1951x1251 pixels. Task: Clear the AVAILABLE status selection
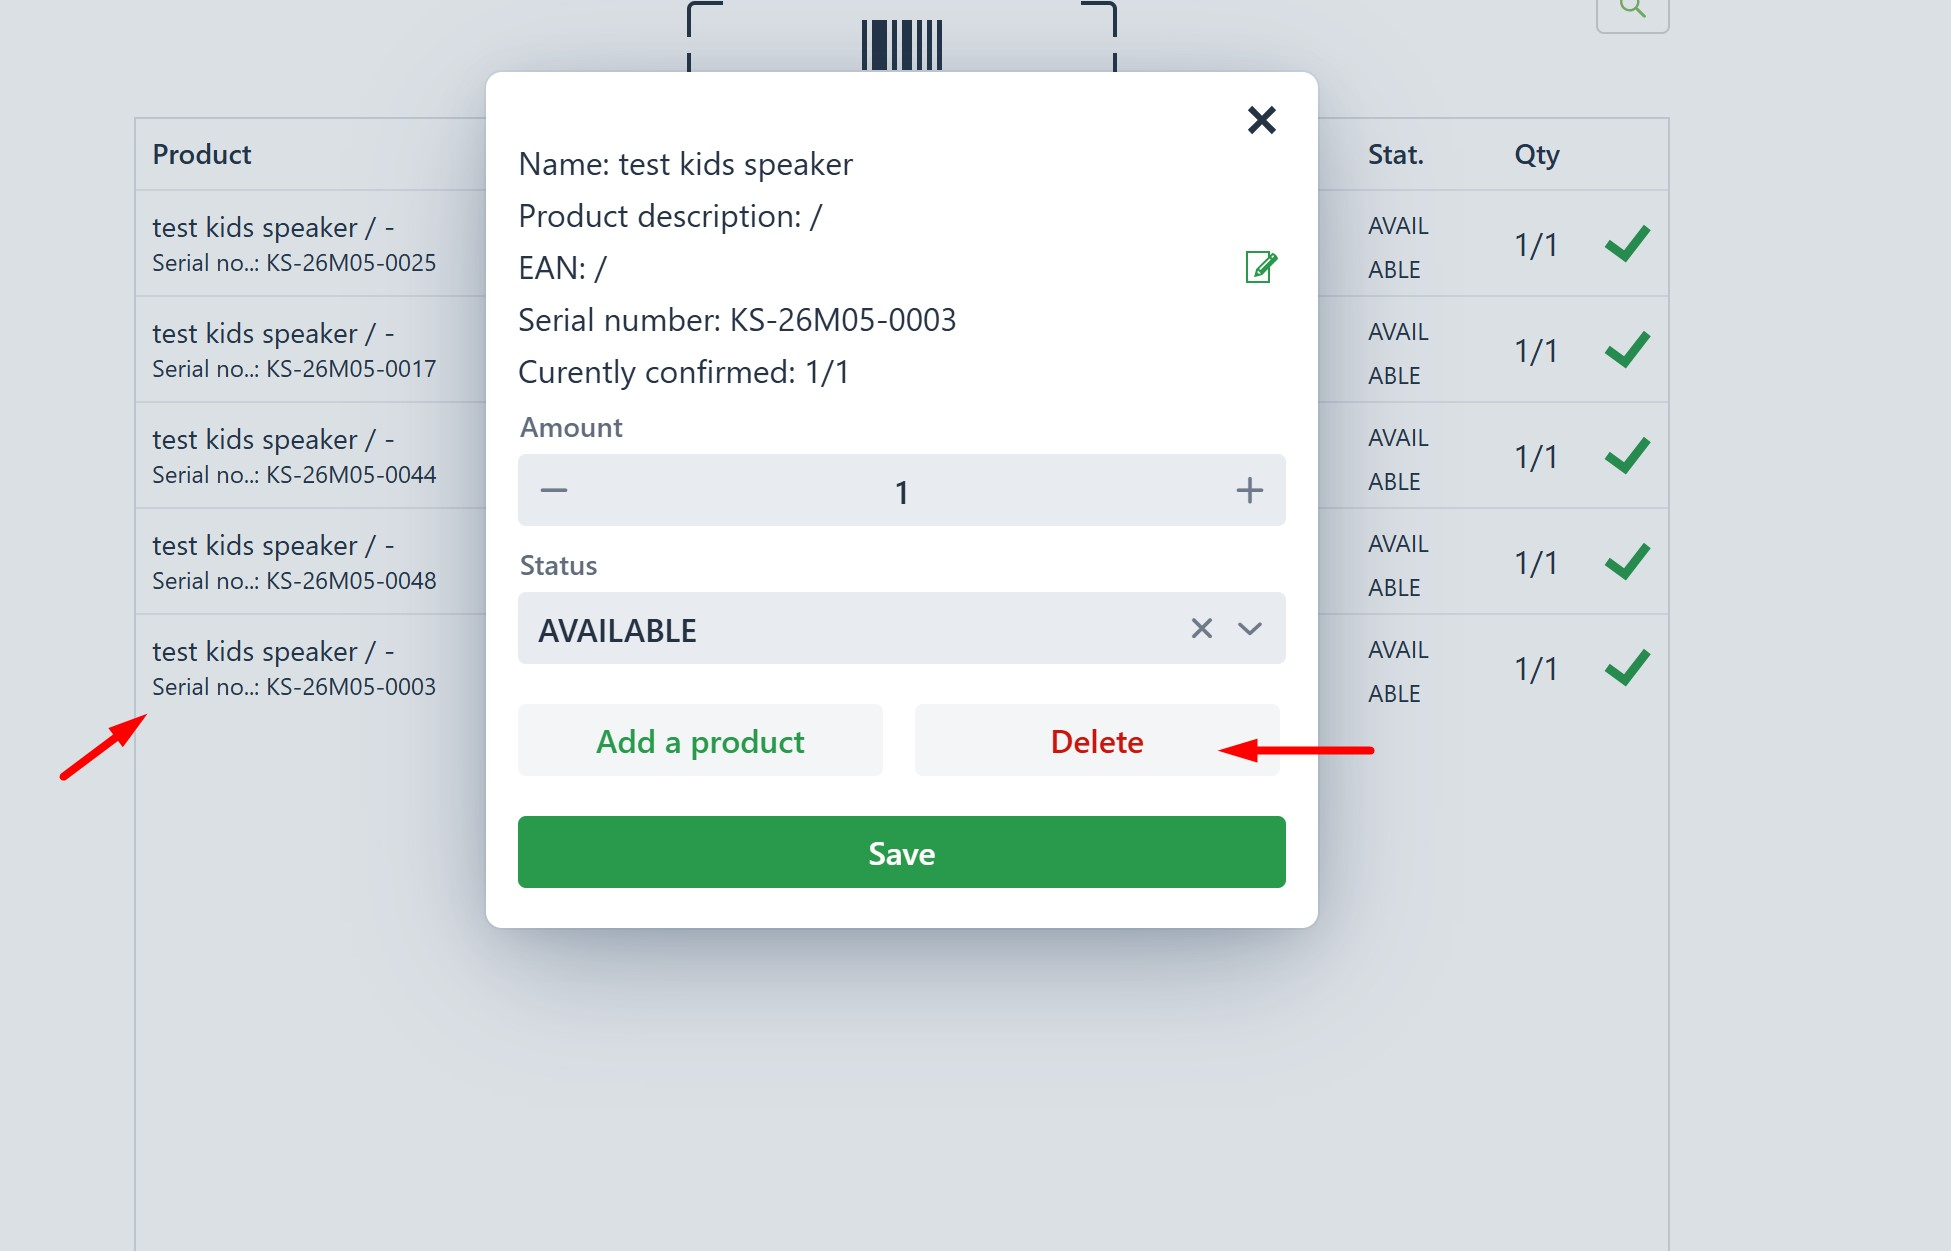[1202, 628]
